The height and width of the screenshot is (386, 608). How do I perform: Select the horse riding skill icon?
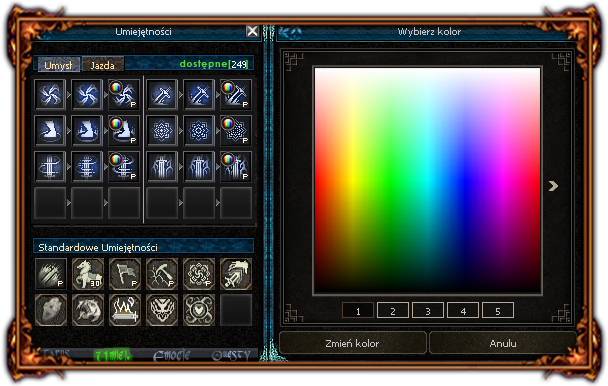point(88,274)
